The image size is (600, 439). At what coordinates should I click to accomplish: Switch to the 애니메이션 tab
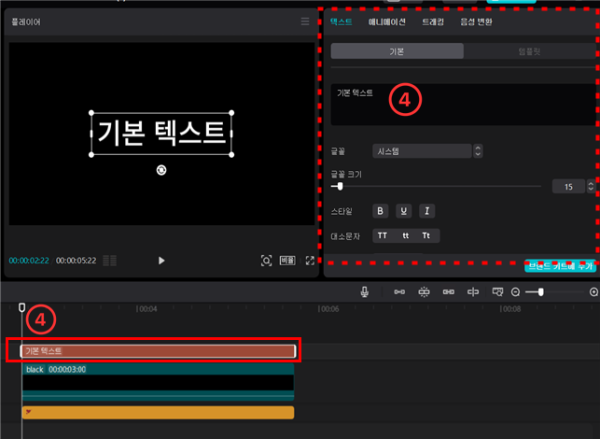[x=384, y=21]
